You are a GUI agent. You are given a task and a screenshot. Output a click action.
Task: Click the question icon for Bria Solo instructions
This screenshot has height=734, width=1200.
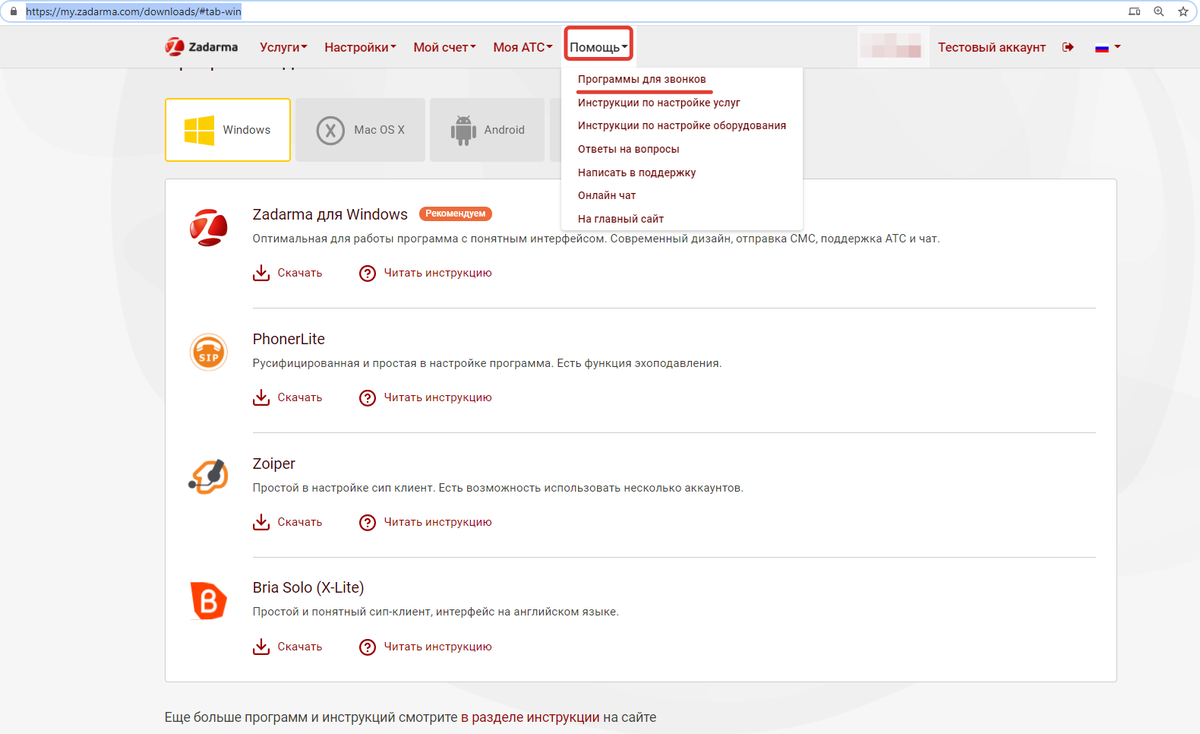click(x=367, y=647)
